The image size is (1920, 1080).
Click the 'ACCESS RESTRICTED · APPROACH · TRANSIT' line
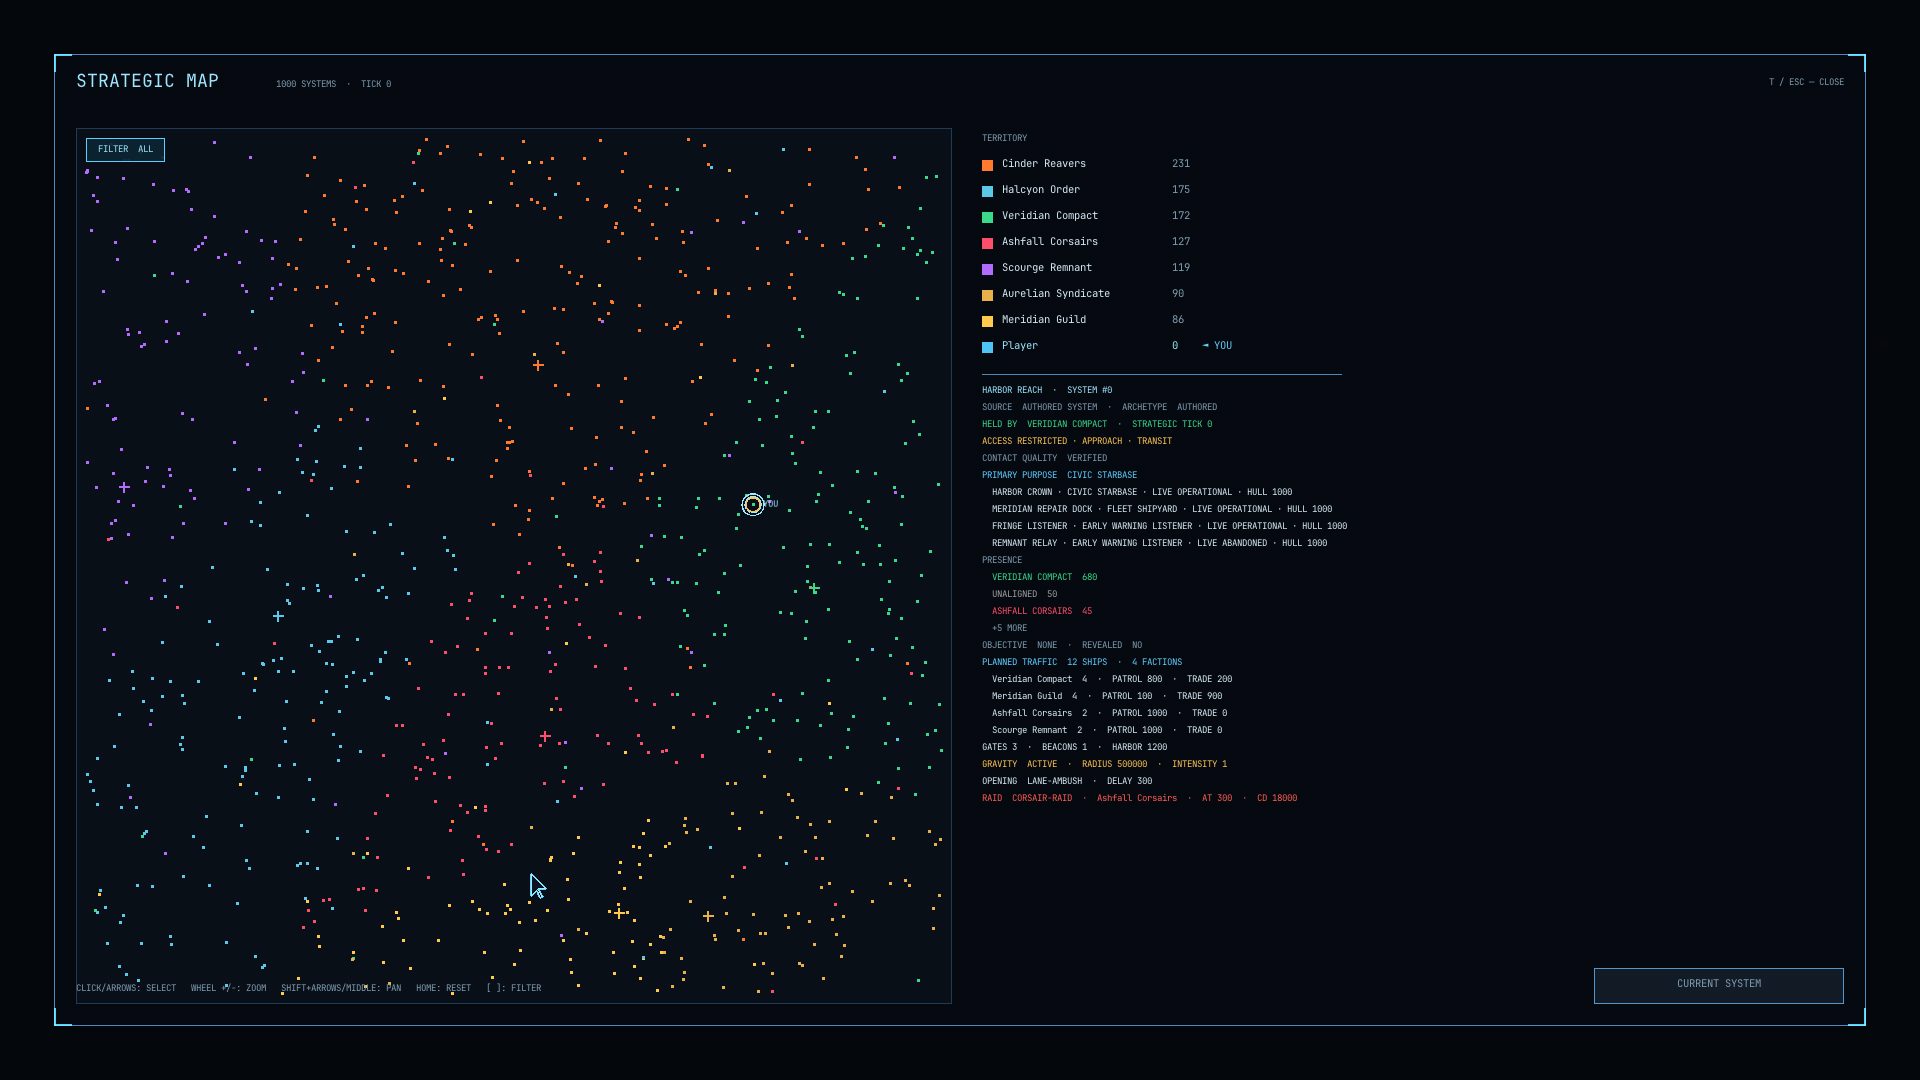click(1076, 441)
